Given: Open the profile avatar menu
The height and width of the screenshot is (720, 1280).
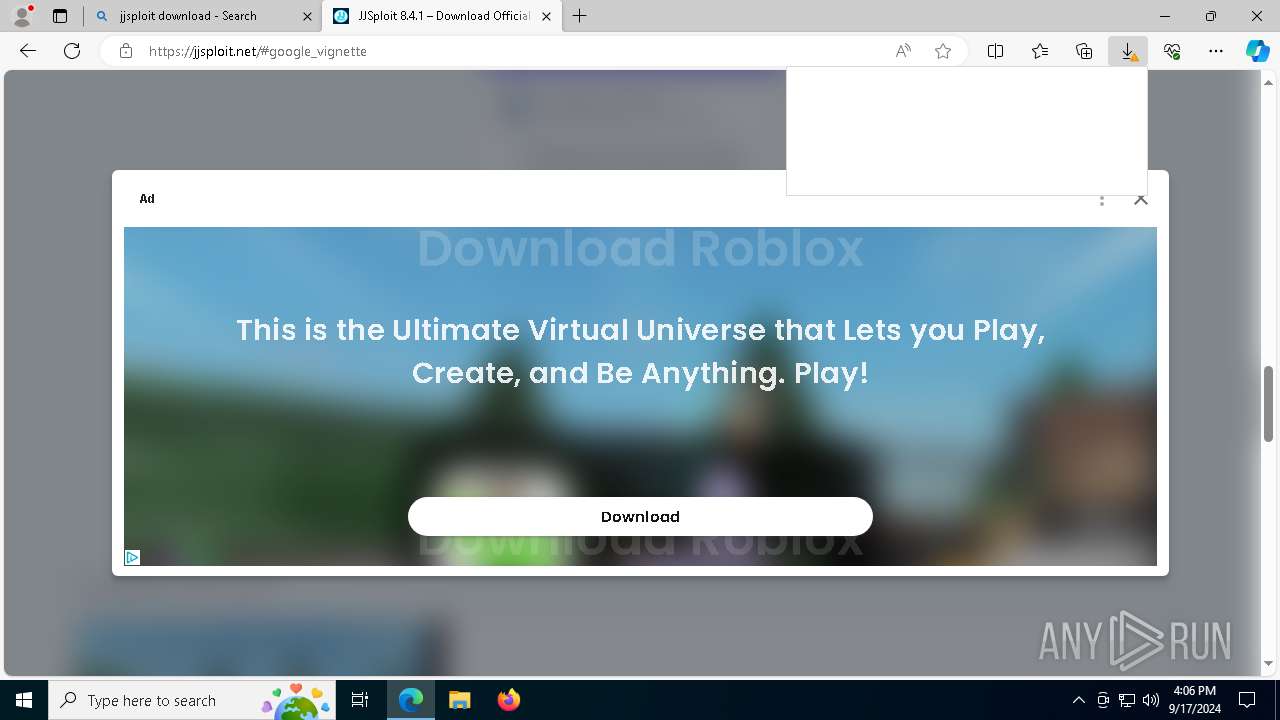Looking at the screenshot, I should click(x=22, y=16).
